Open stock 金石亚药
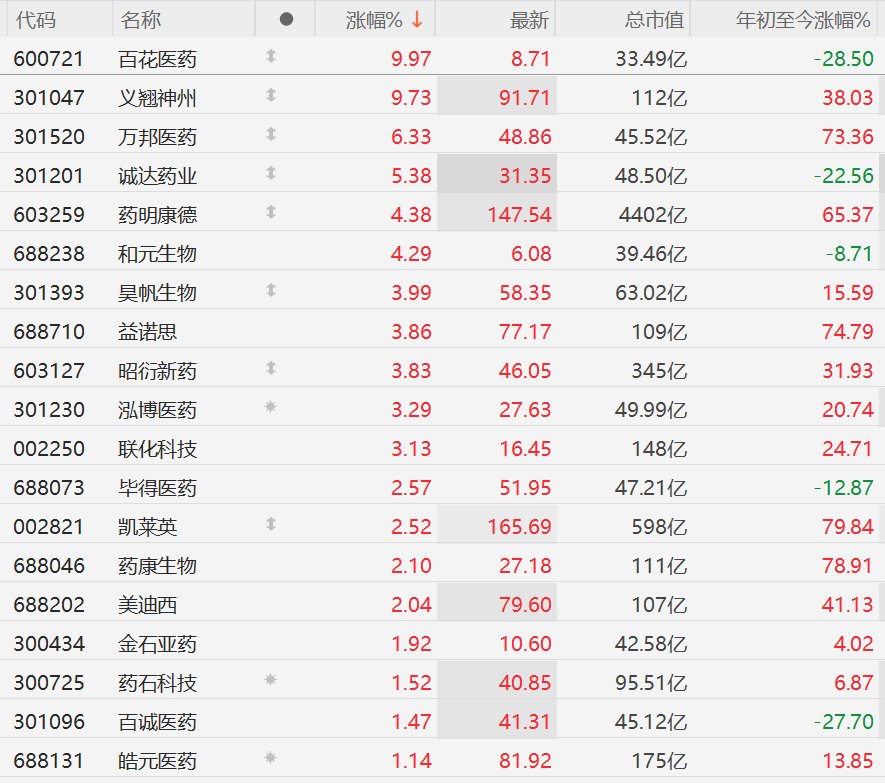The width and height of the screenshot is (885, 783). (x=157, y=644)
